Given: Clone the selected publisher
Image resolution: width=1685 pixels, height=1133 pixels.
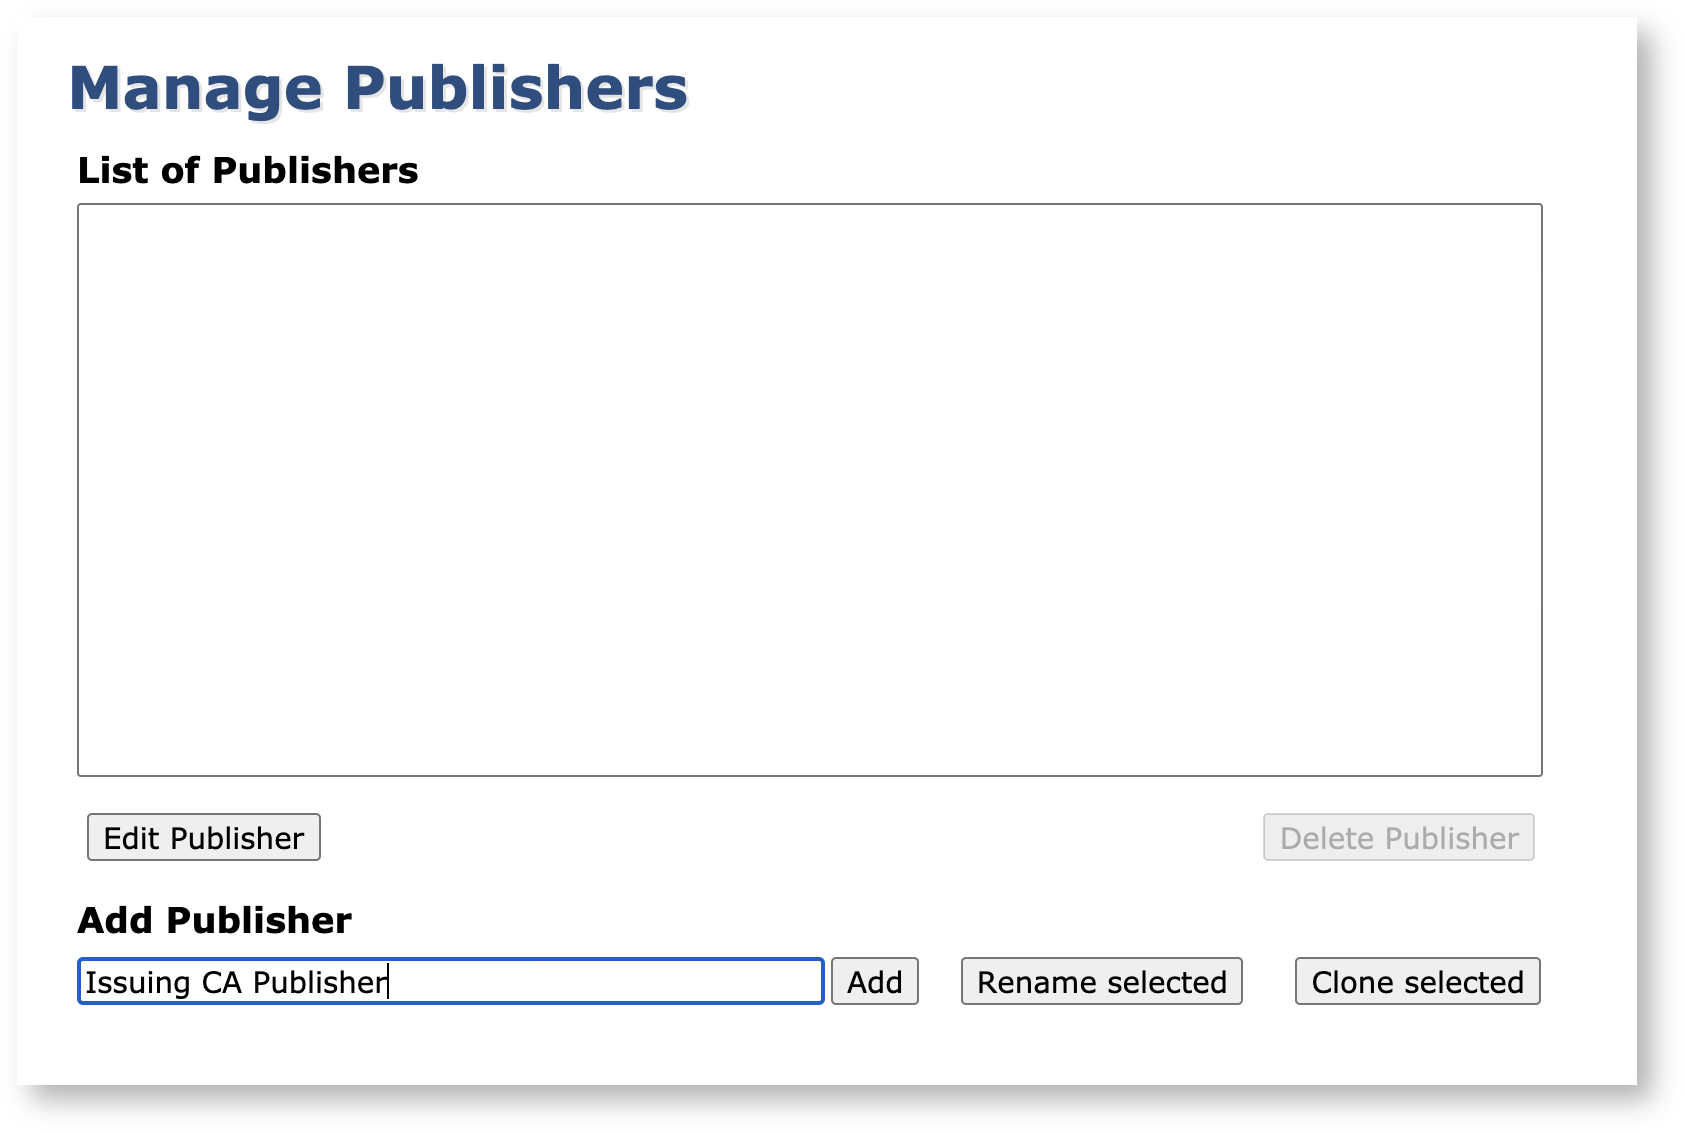Looking at the screenshot, I should tap(1417, 981).
